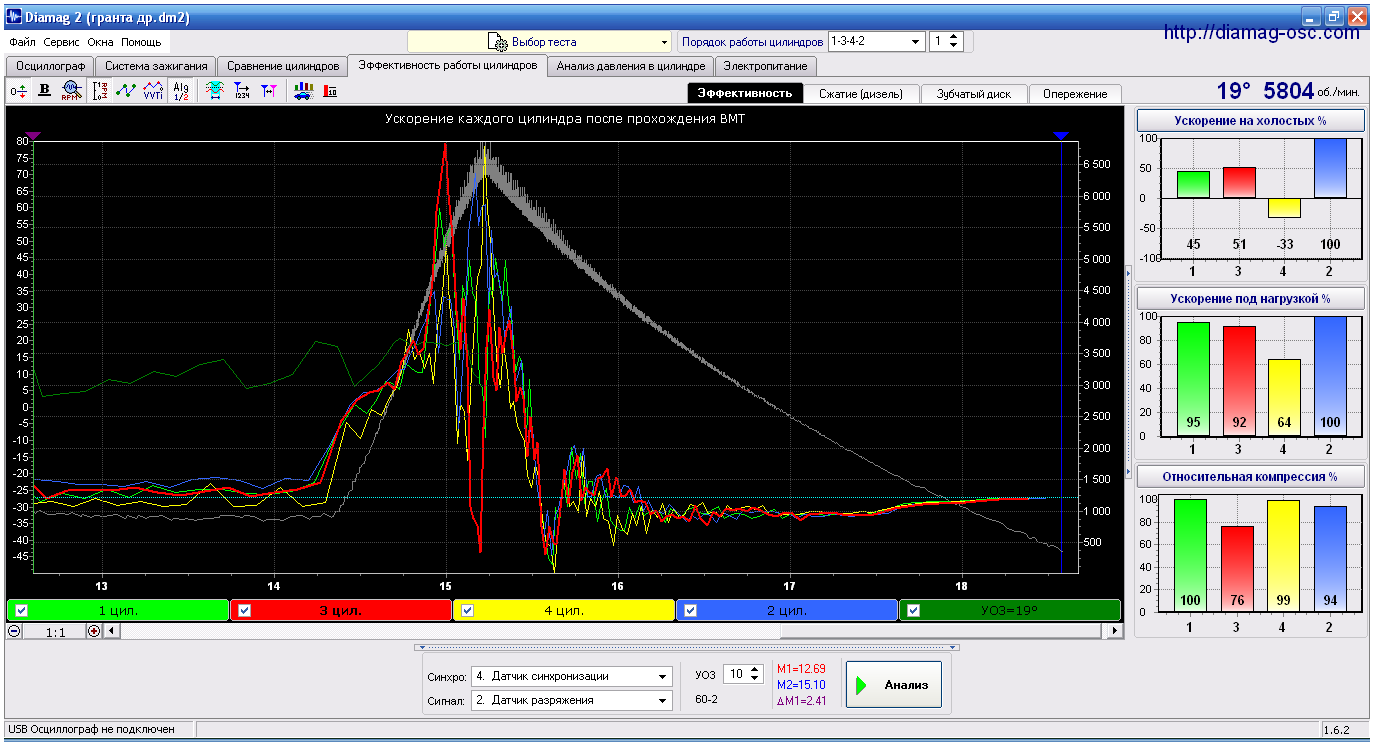This screenshot has height=742, width=1374.
Task: Click the purple M1 marker triangle
Action: 34,135
